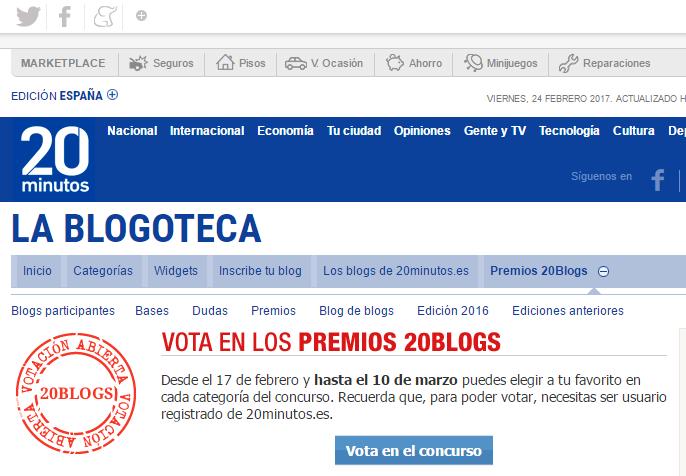Open Inscribe tu blog tab
This screenshot has width=686, height=476.
tap(260, 271)
